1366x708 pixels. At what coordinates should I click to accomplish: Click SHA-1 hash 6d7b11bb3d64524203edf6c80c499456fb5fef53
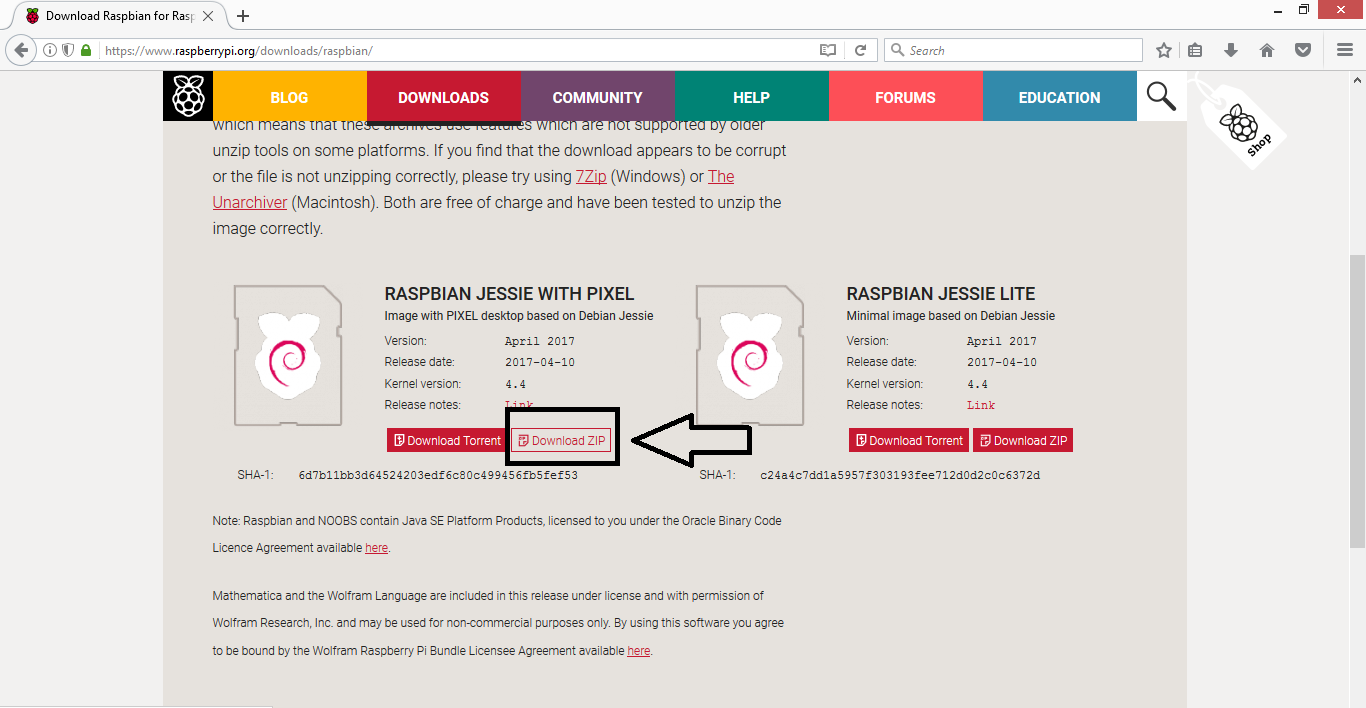click(x=438, y=475)
